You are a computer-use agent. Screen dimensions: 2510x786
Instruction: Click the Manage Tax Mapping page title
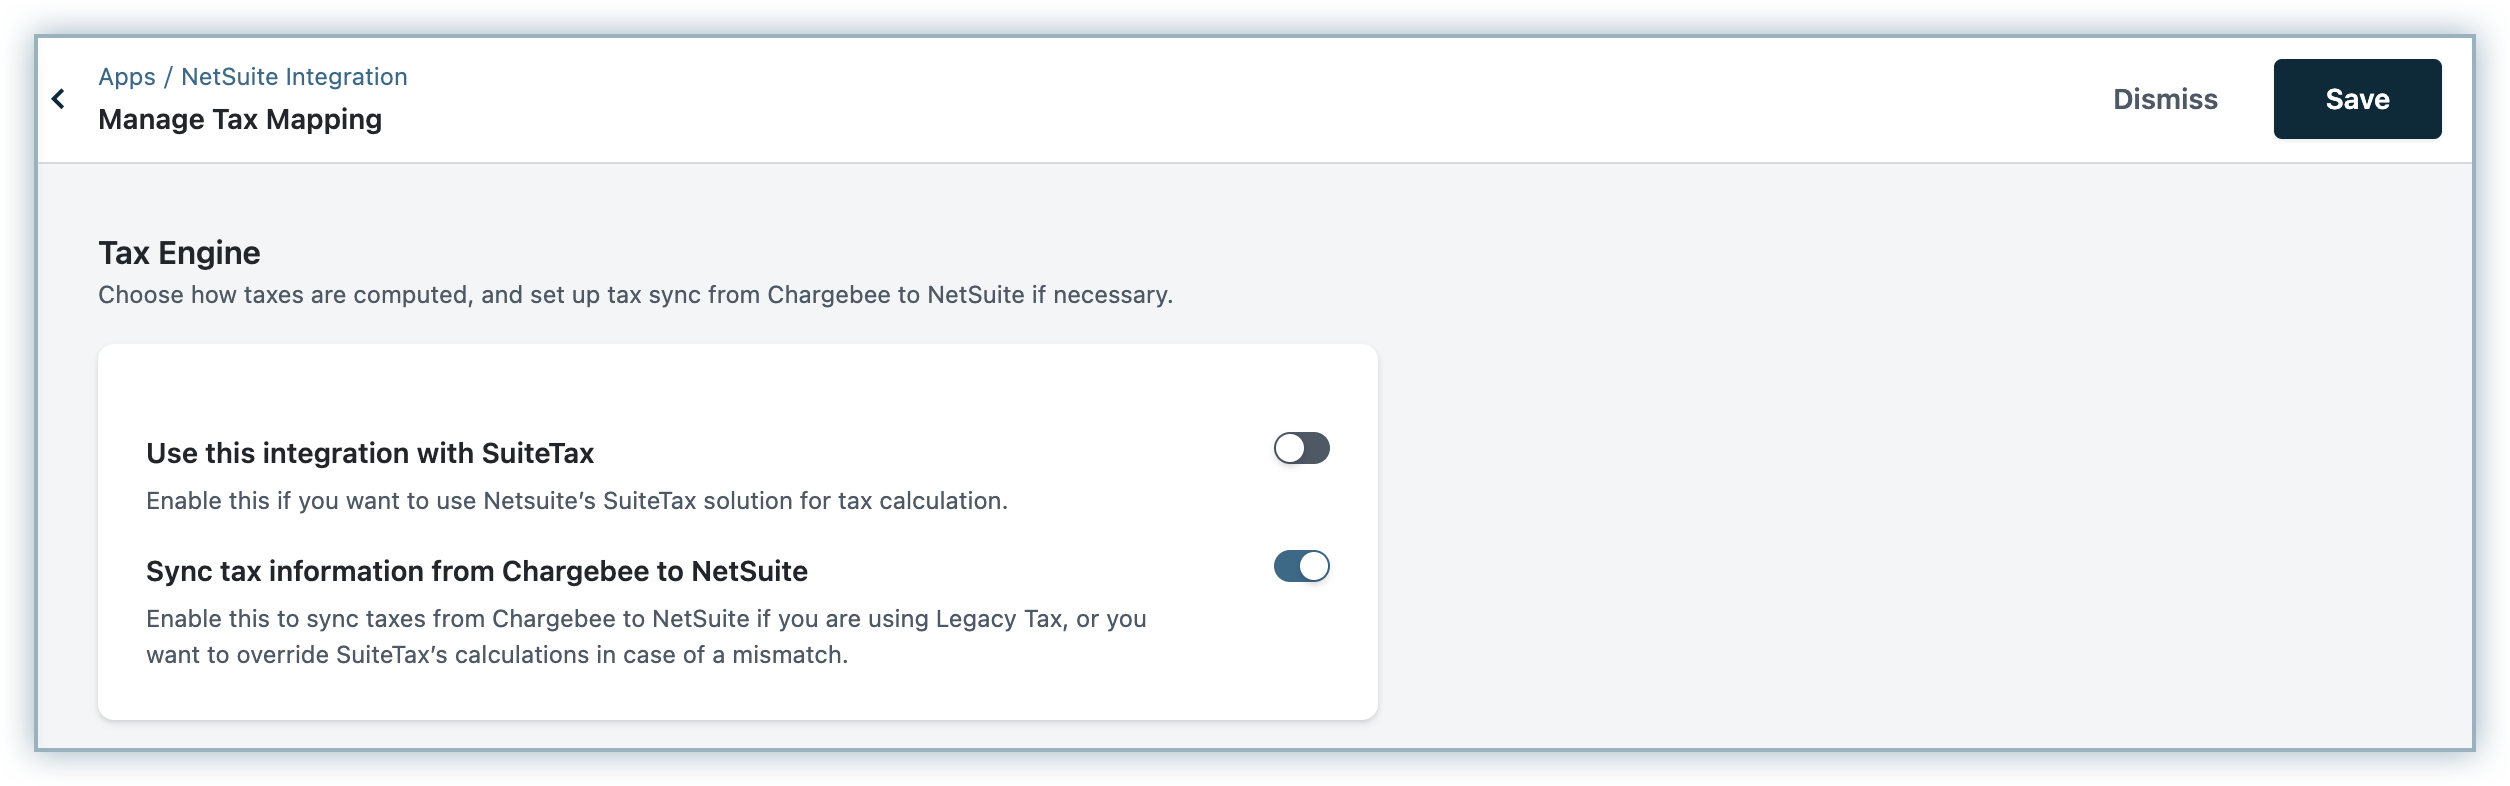[240, 120]
